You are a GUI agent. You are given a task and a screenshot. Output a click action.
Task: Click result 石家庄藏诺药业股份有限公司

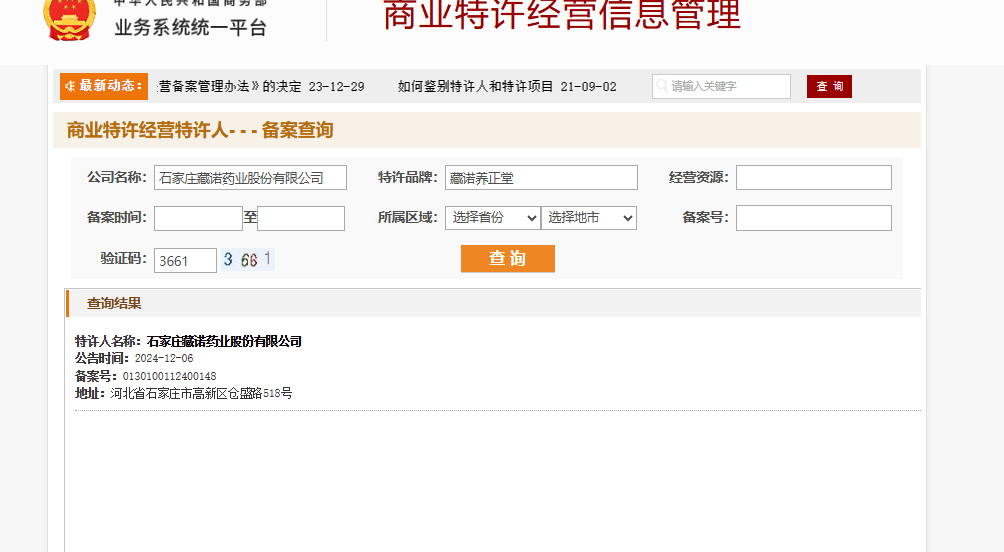[x=224, y=341]
